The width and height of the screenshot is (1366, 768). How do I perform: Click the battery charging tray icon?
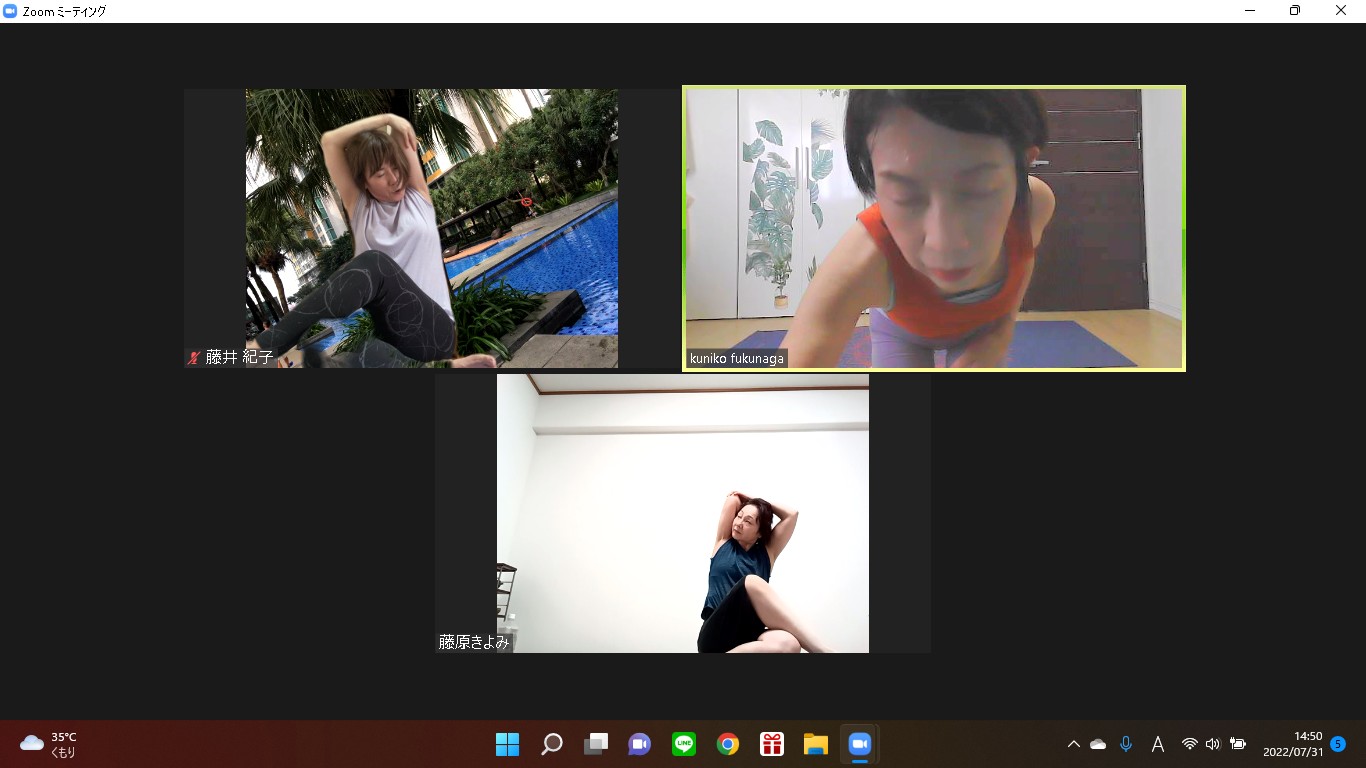pyautogui.click(x=1238, y=744)
